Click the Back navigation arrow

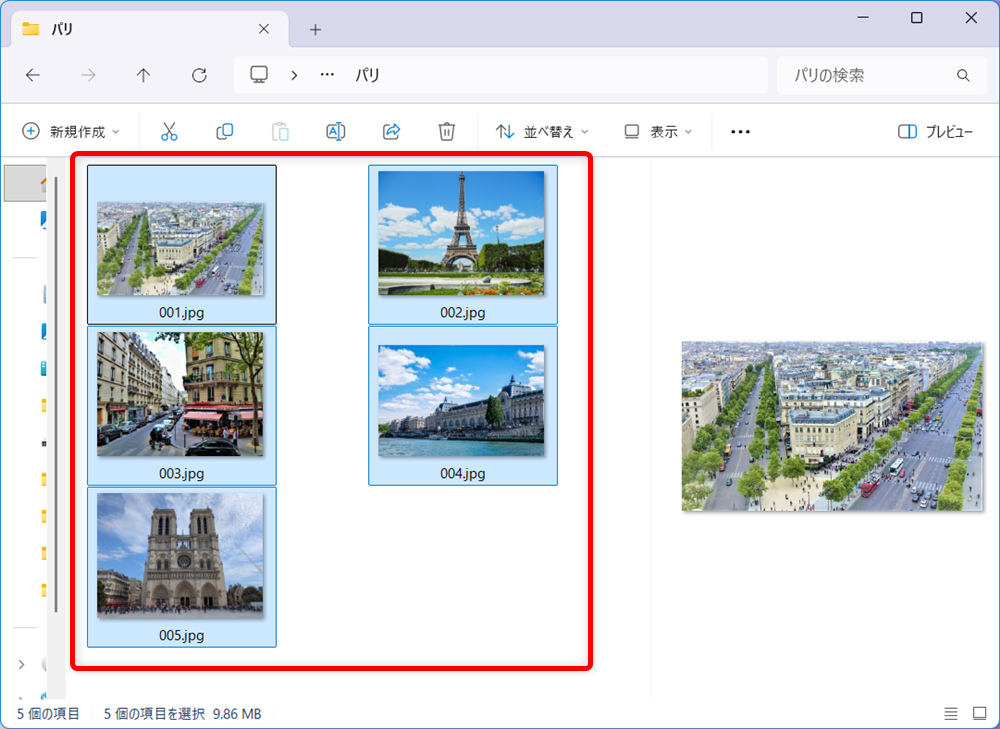33,75
